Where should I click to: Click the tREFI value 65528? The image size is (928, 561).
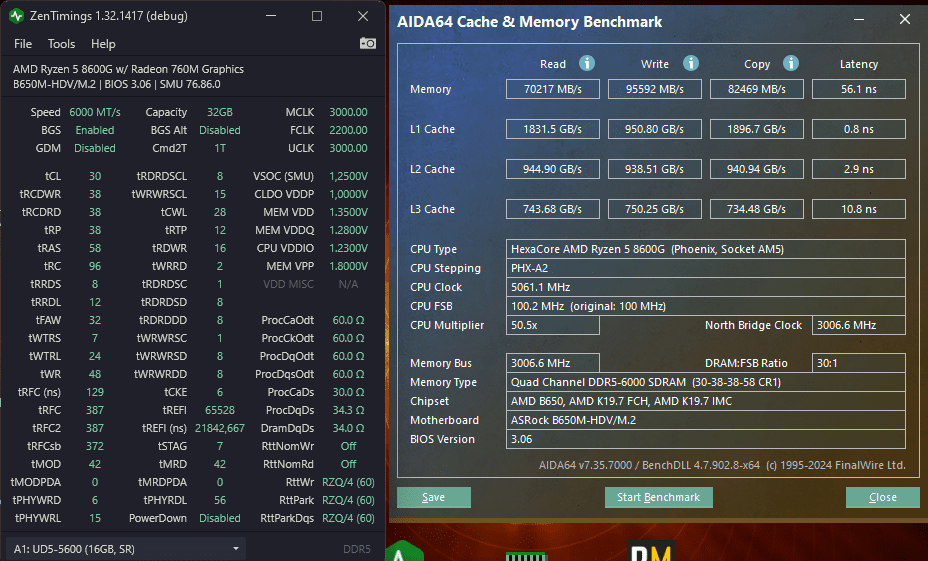coord(220,410)
